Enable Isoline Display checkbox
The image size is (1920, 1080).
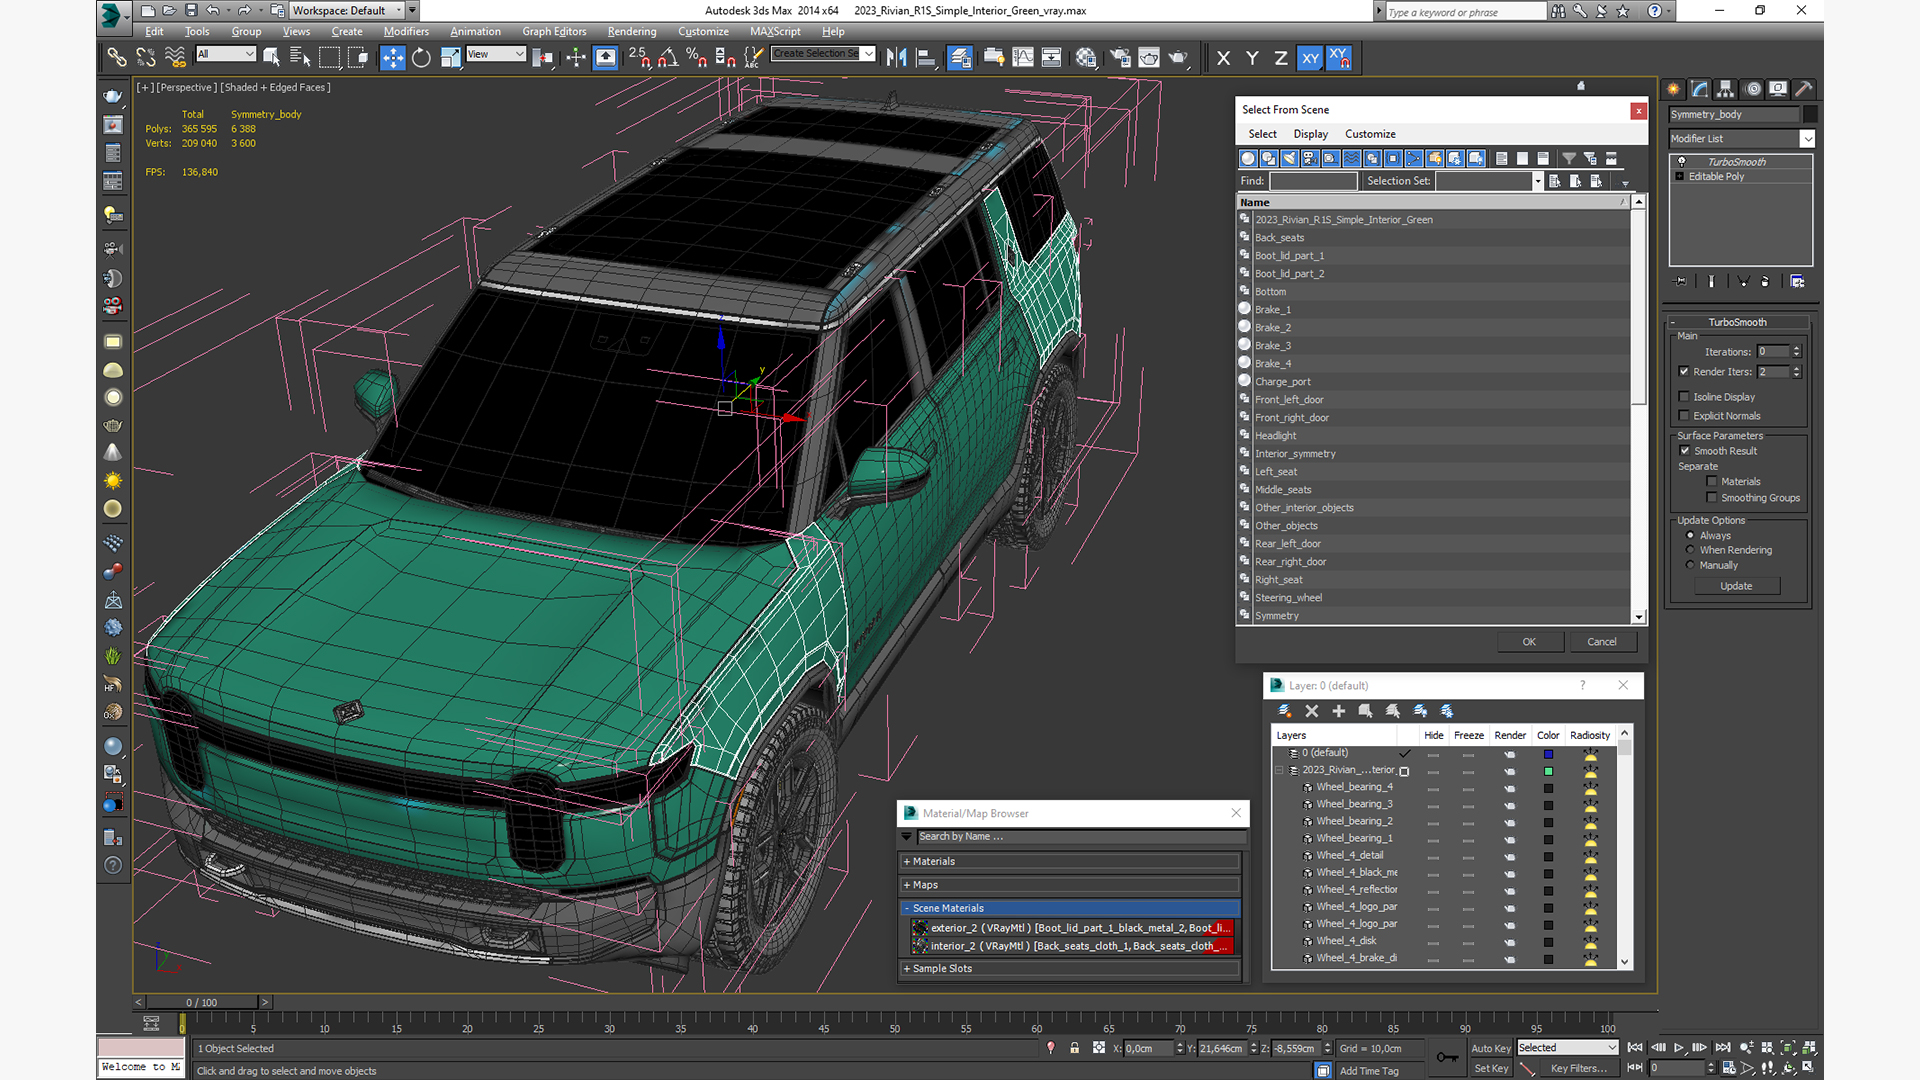tap(1685, 397)
